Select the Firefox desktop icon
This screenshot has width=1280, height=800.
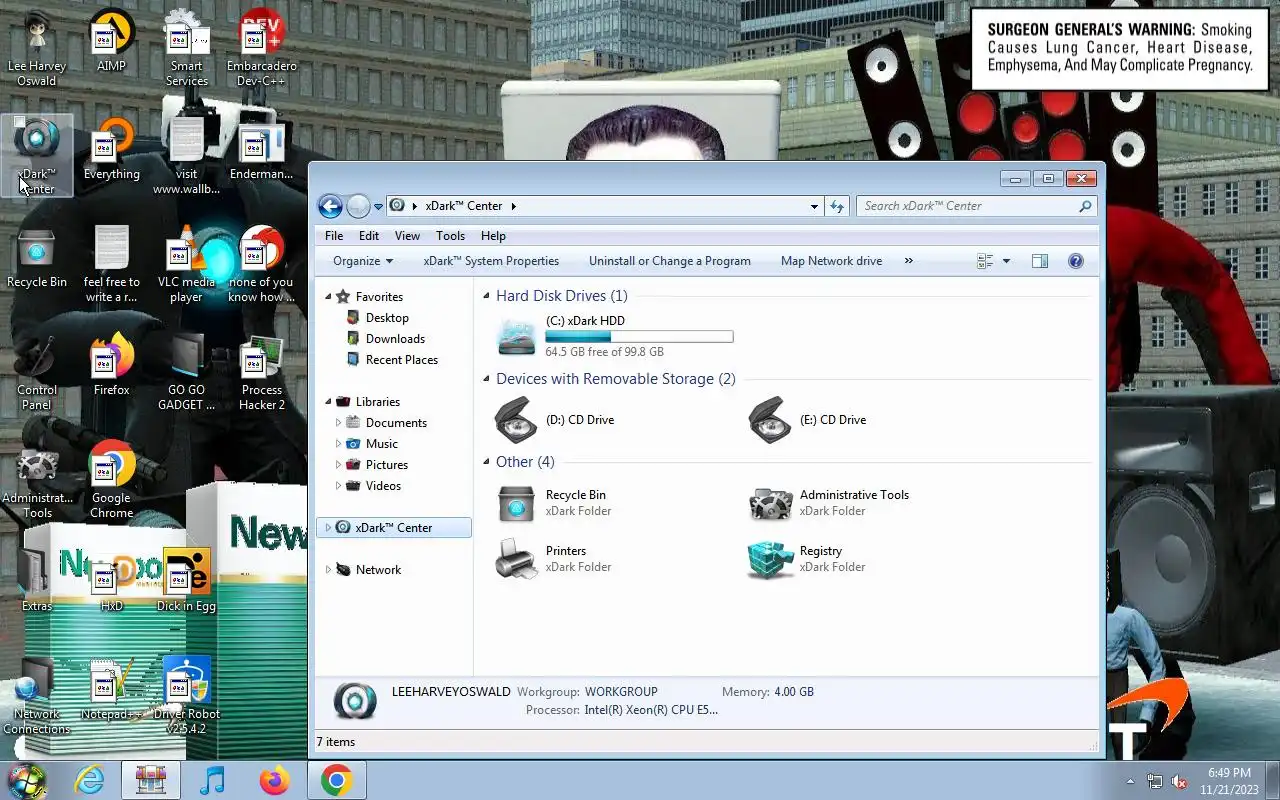tap(111, 365)
